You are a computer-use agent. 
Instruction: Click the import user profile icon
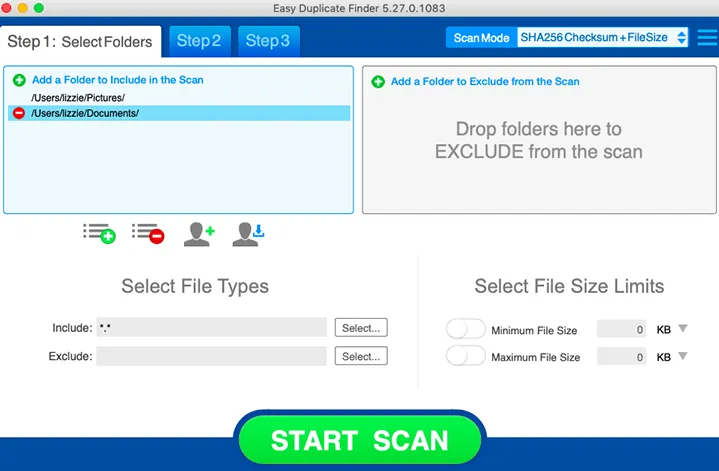coord(248,234)
